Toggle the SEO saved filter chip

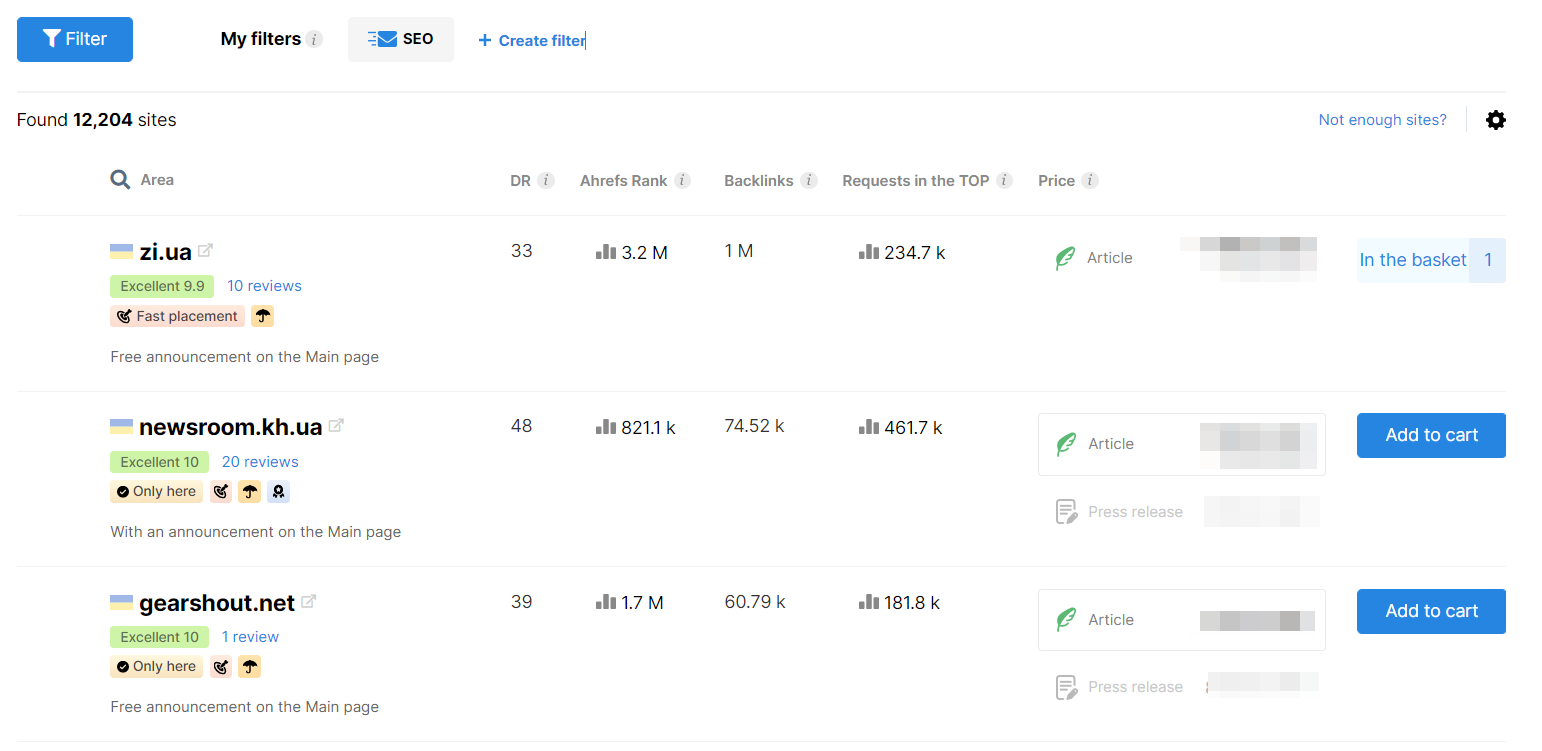pos(401,38)
